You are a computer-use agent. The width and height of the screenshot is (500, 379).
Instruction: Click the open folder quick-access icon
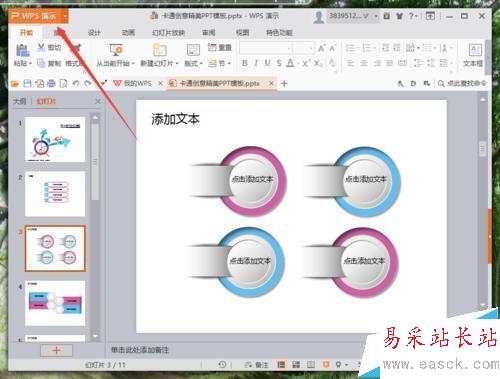pos(15,83)
